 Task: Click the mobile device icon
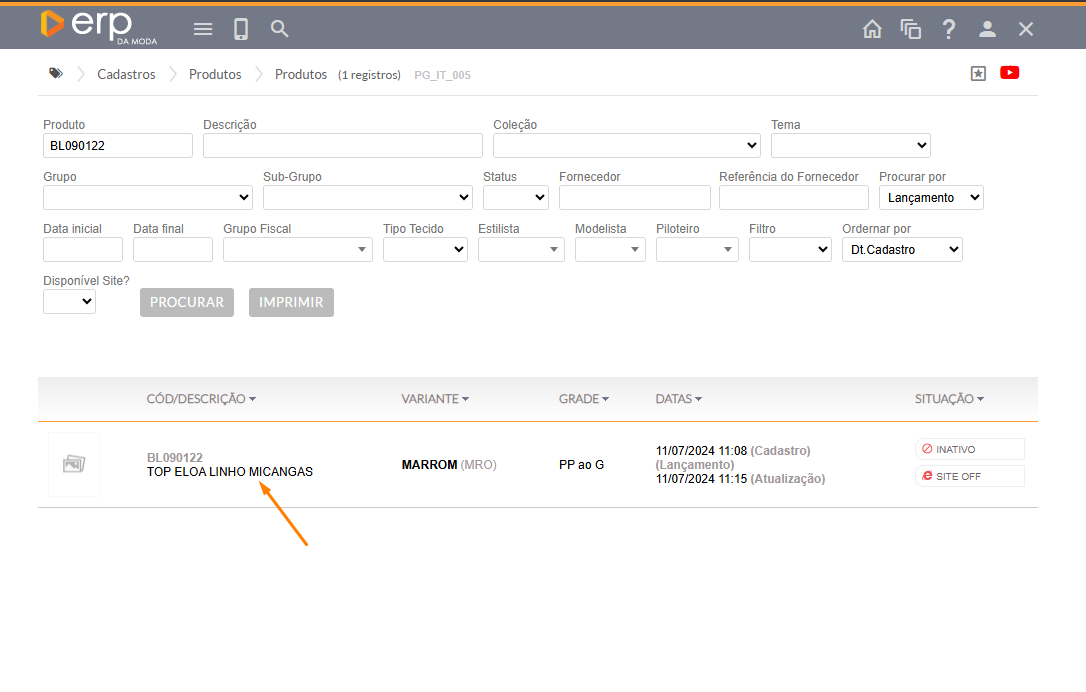click(241, 29)
